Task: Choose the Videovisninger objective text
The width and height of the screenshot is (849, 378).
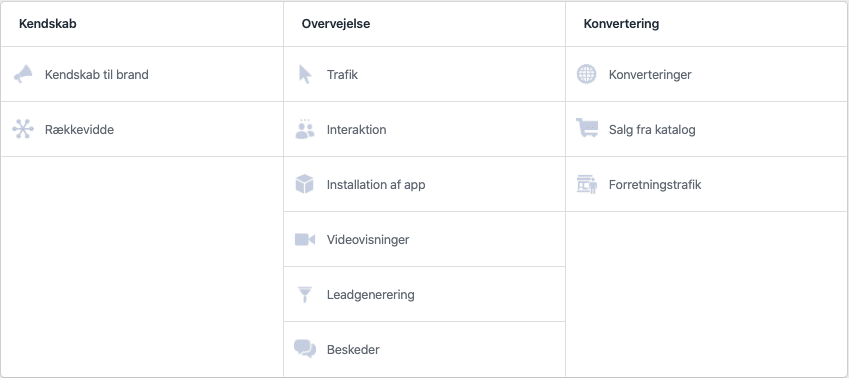Action: (368, 239)
